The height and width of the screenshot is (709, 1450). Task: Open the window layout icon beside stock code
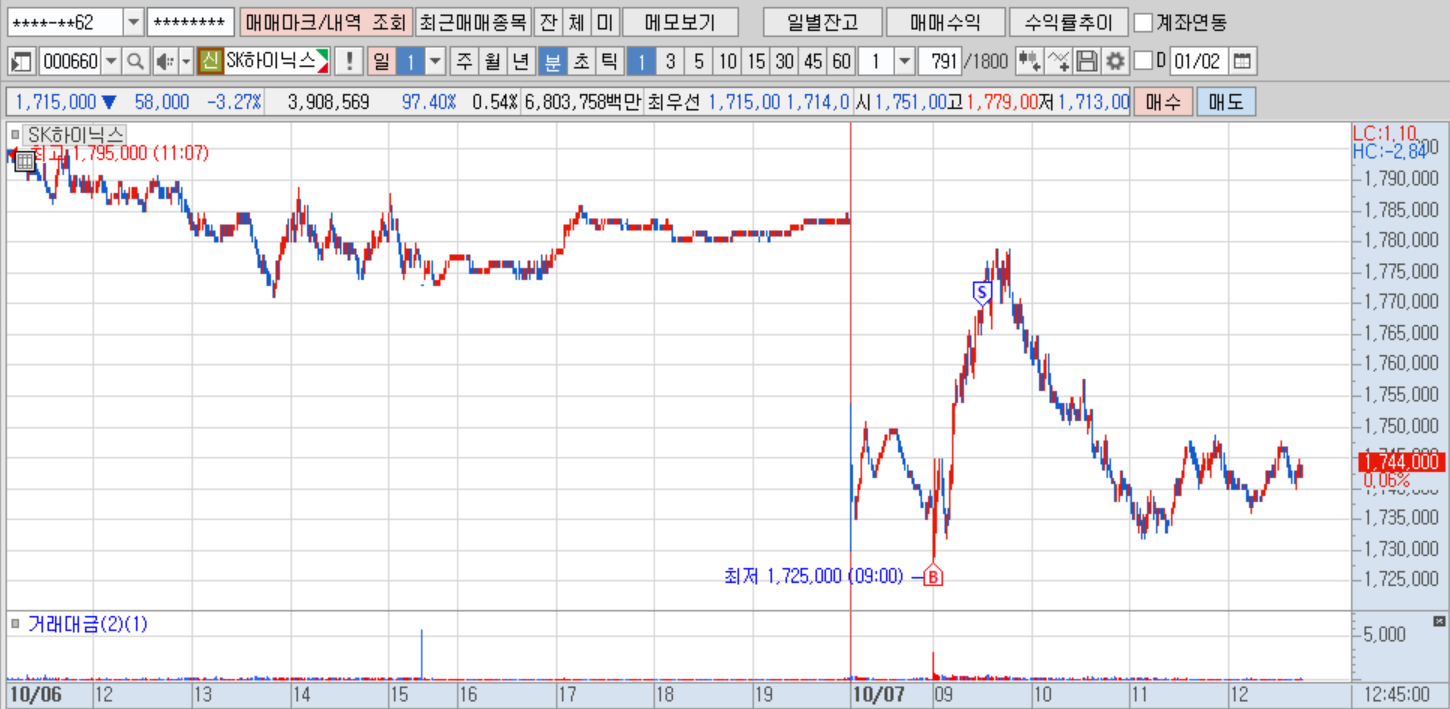22,61
